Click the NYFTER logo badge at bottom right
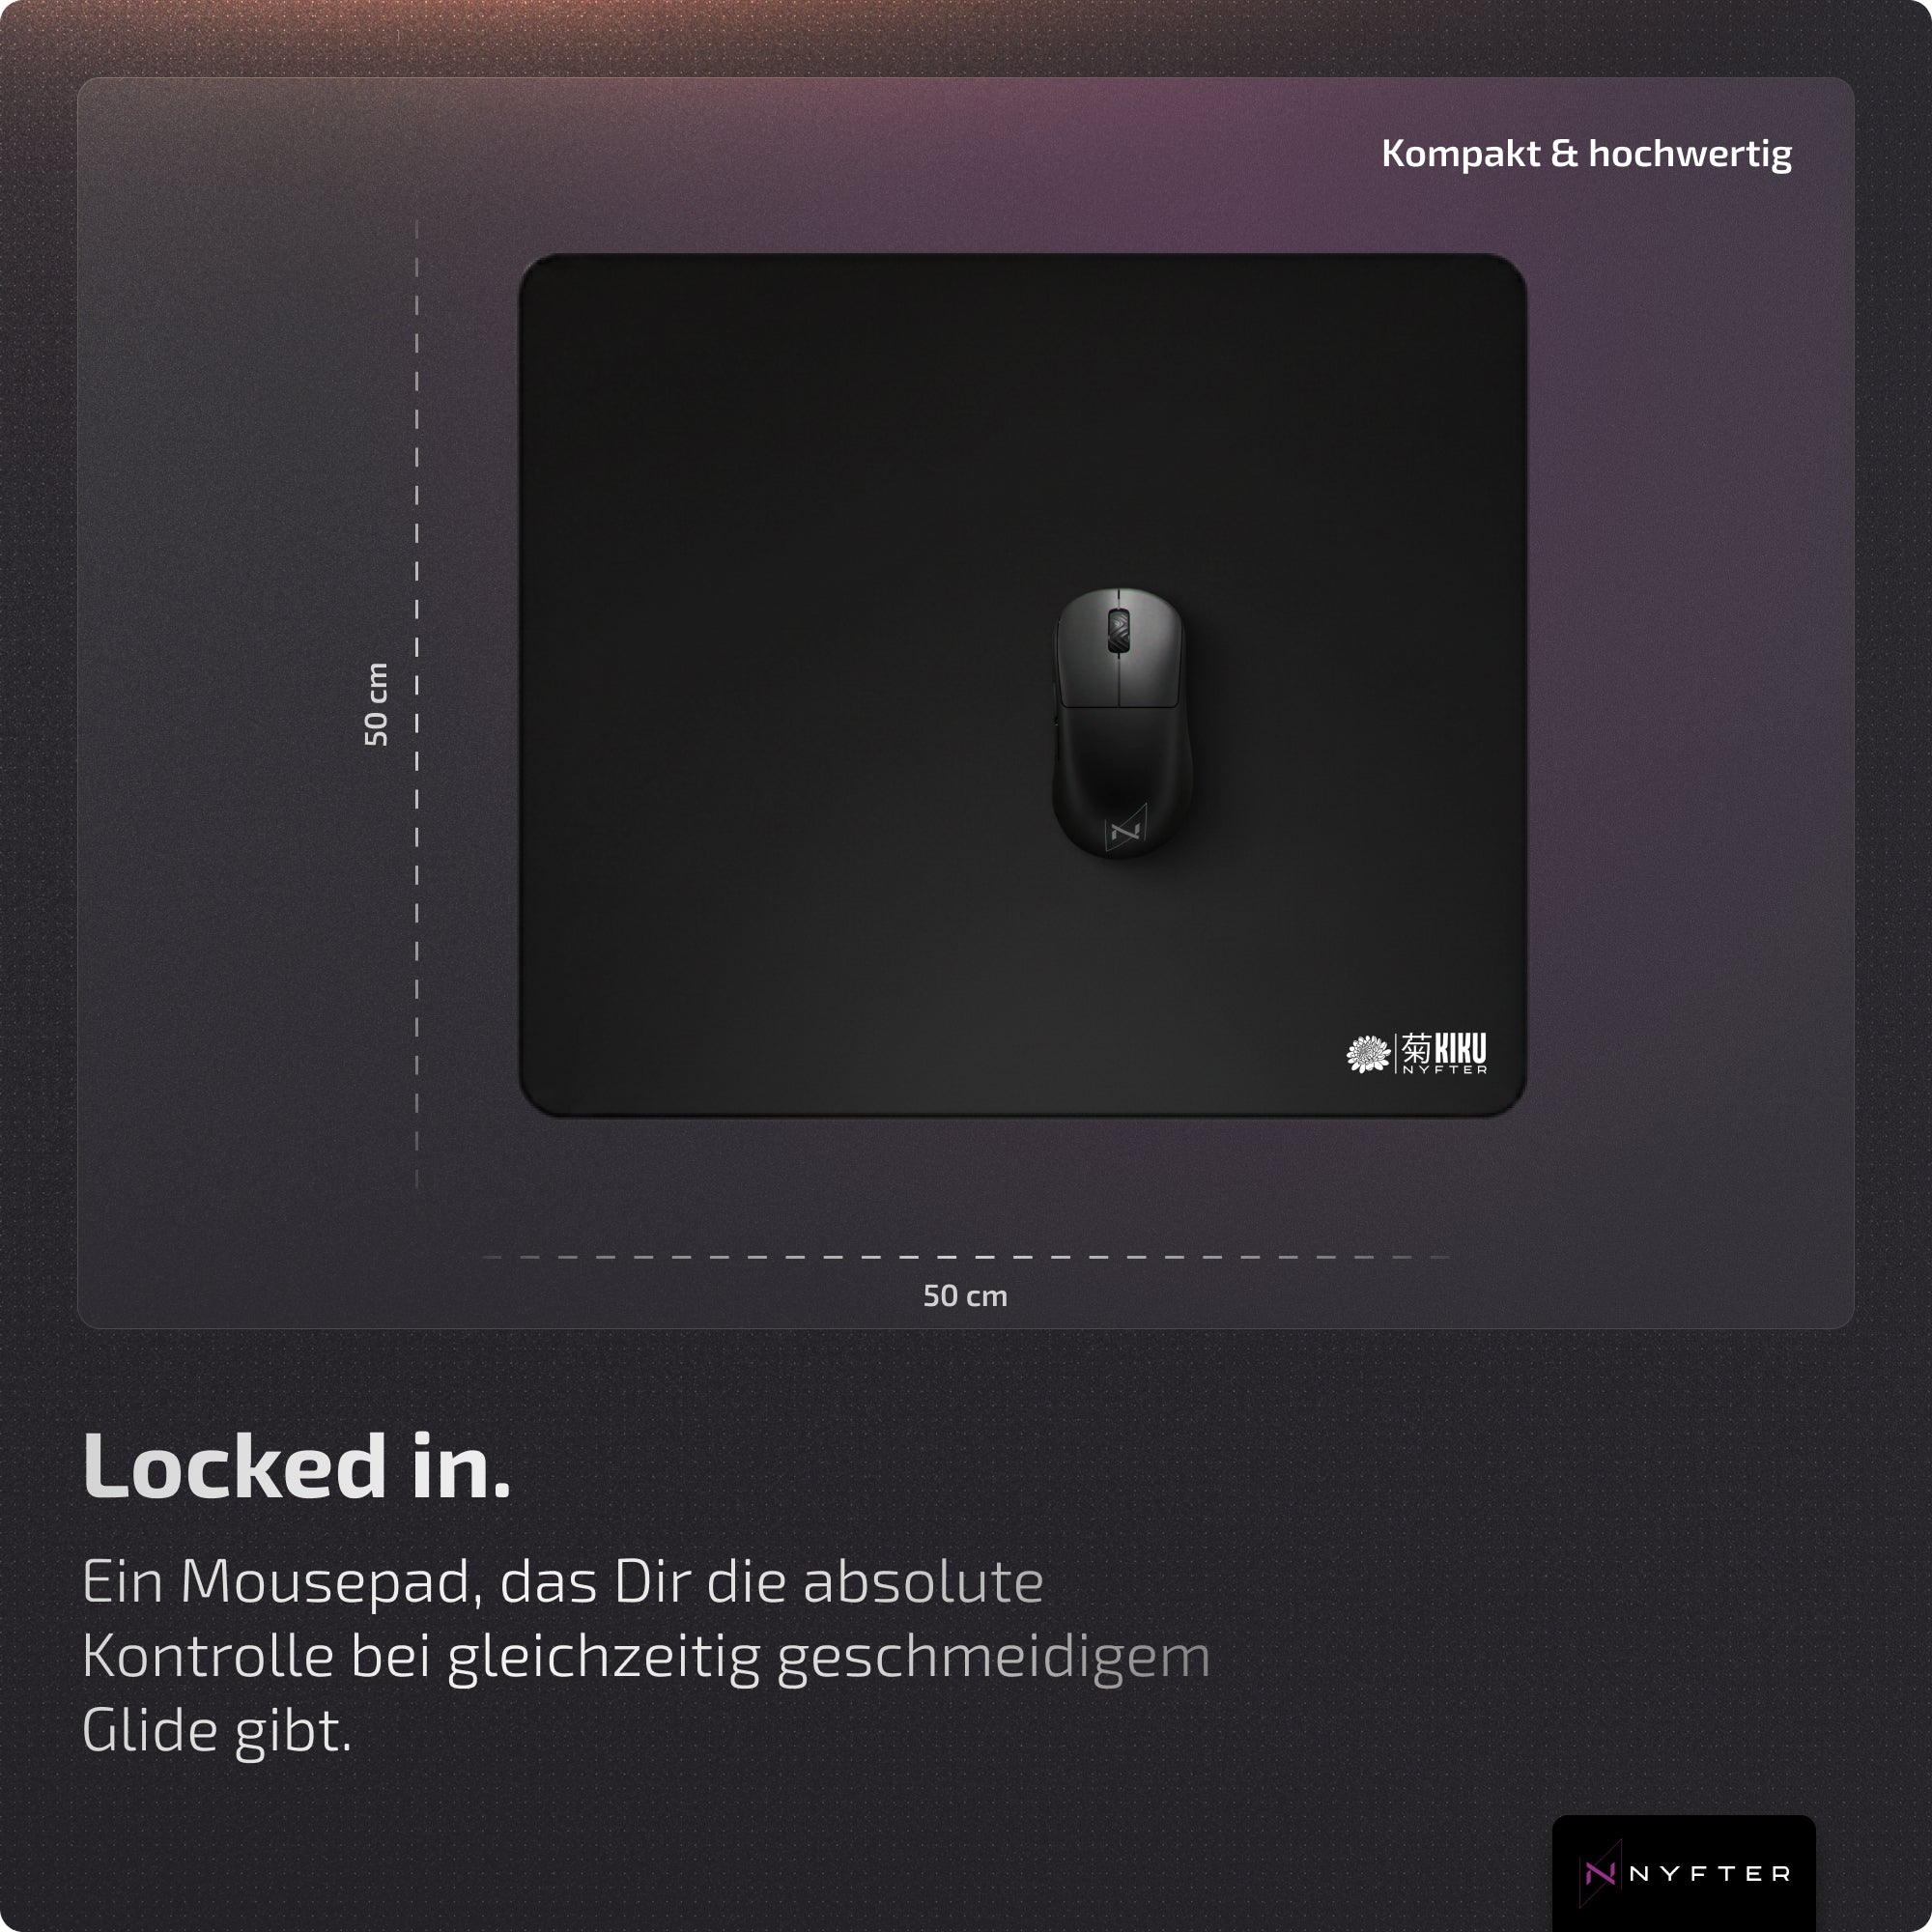The width and height of the screenshot is (1932, 1932). click(1683, 1873)
